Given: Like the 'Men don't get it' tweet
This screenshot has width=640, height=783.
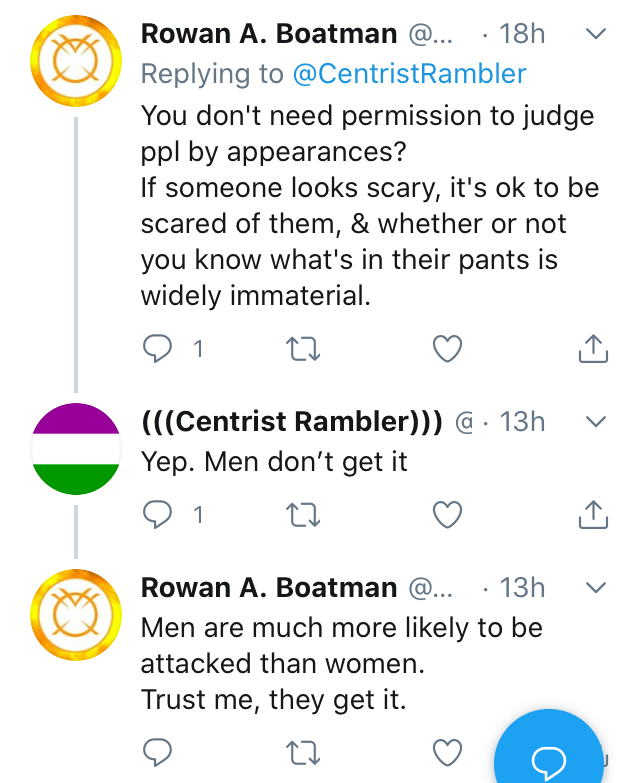Looking at the screenshot, I should (447, 514).
